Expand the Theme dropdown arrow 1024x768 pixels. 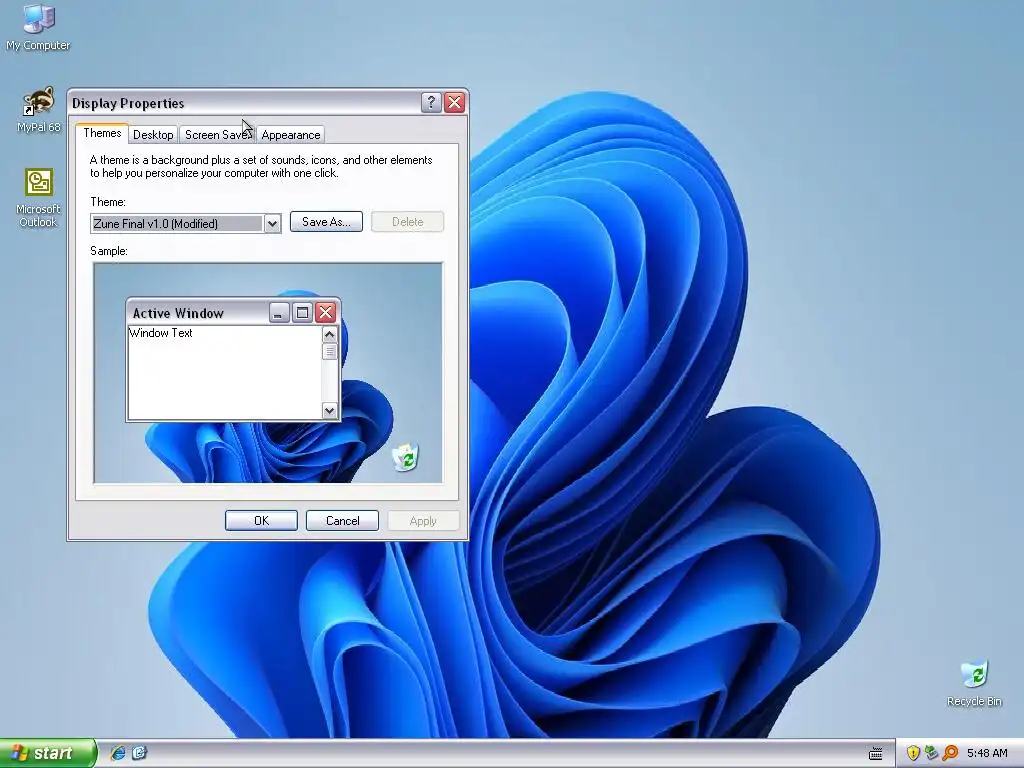click(272, 223)
